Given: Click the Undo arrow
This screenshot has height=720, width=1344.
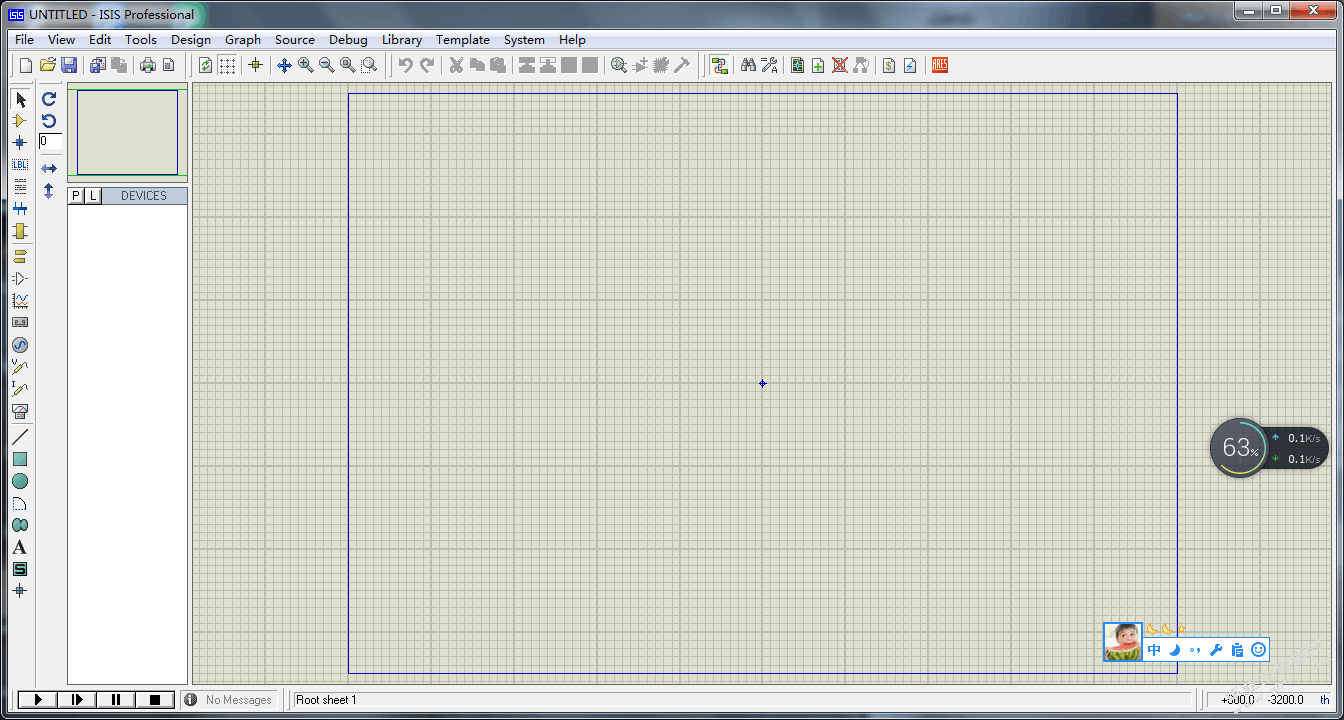Looking at the screenshot, I should pyautogui.click(x=405, y=65).
